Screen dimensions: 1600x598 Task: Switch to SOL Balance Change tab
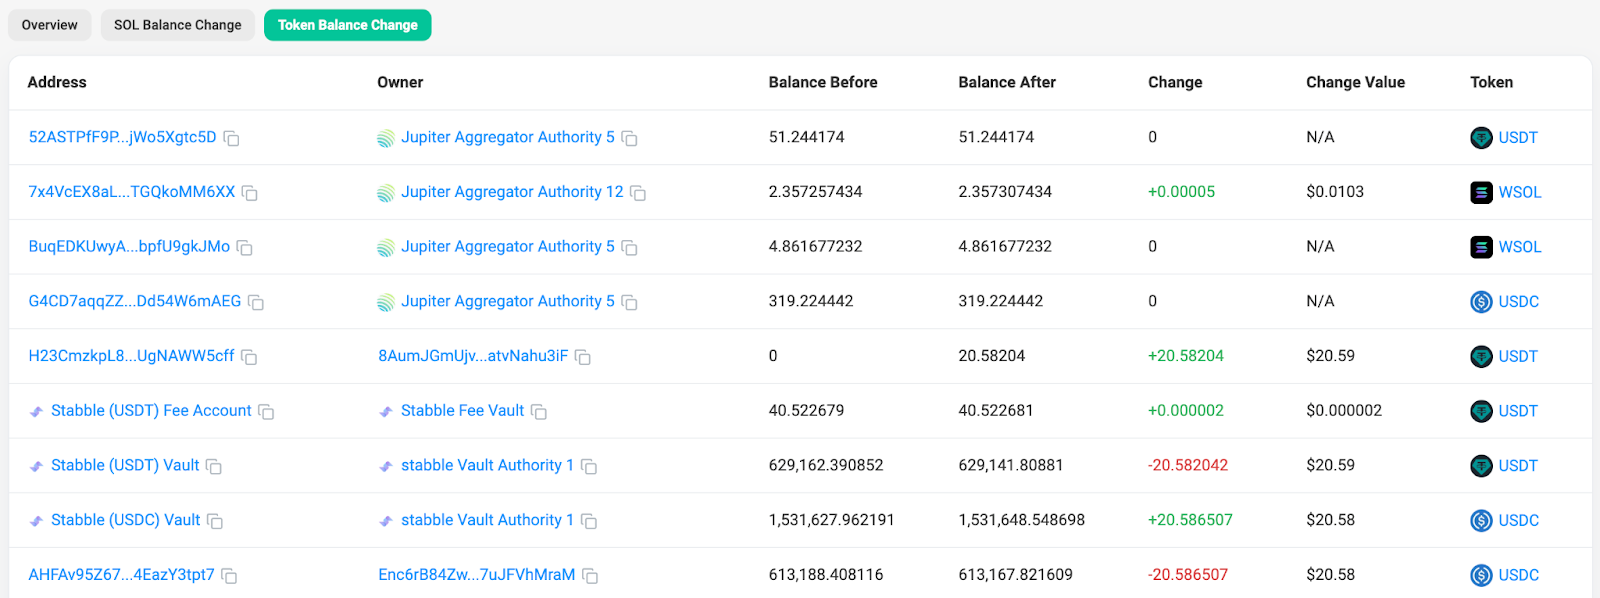(x=177, y=25)
